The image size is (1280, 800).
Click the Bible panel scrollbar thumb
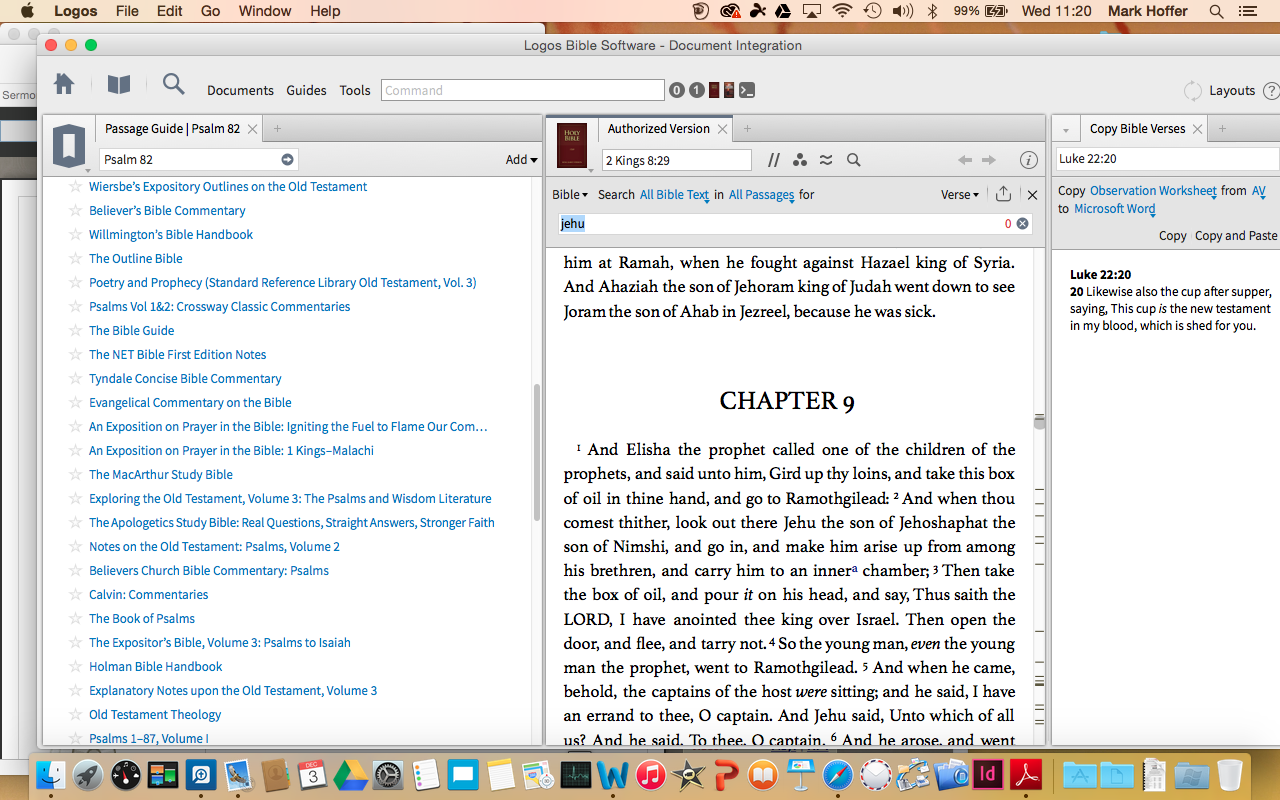(x=1040, y=421)
